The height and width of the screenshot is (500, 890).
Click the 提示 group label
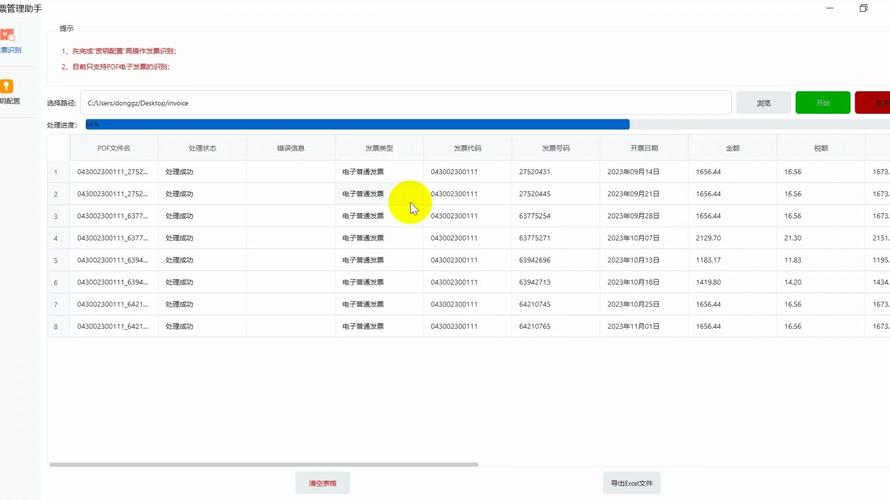[x=66, y=28]
